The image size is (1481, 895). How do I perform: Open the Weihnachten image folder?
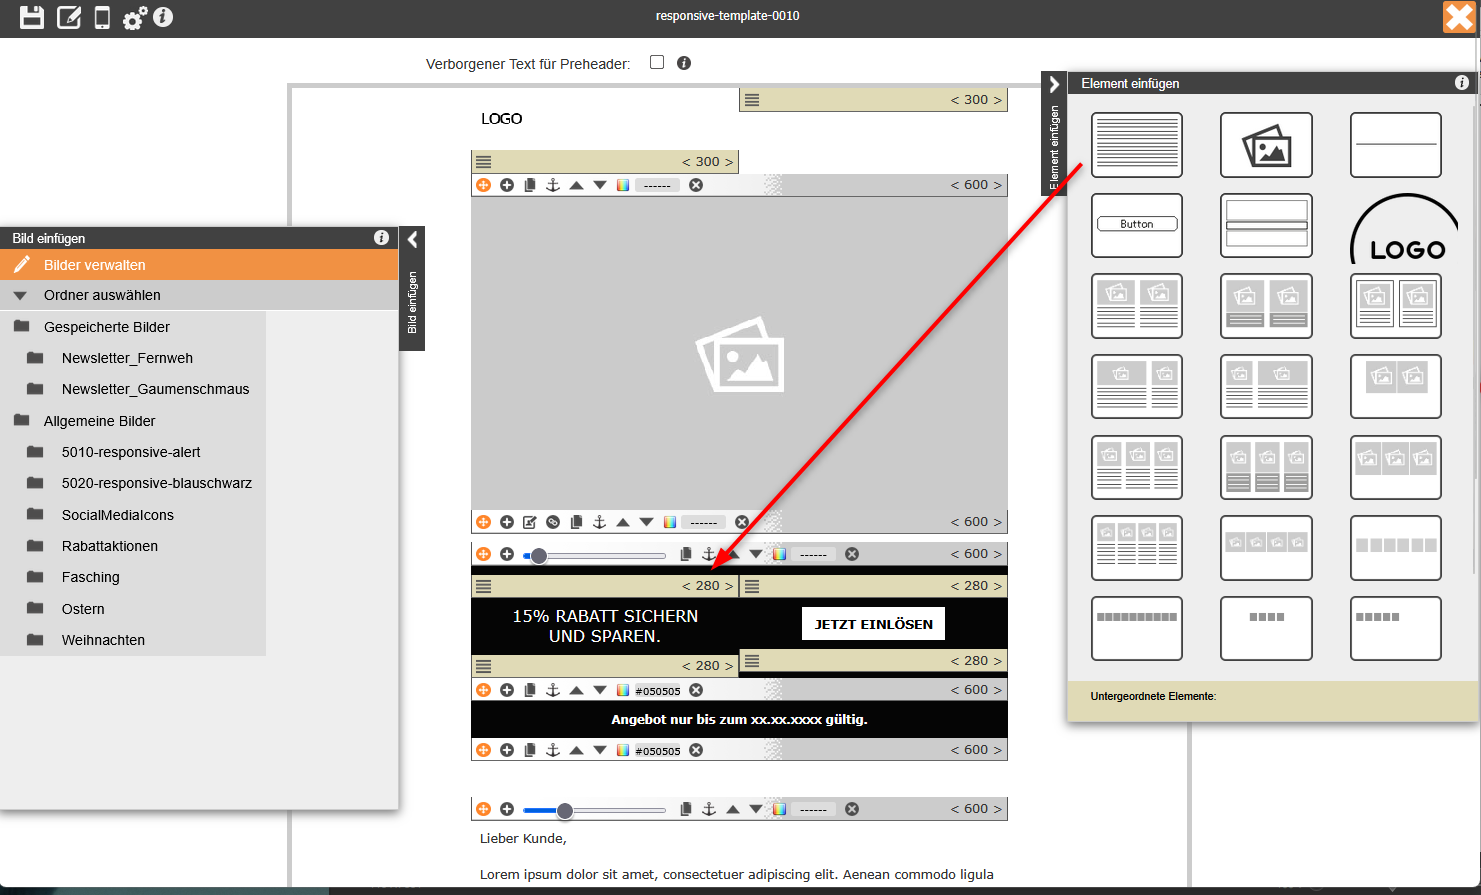(x=103, y=640)
